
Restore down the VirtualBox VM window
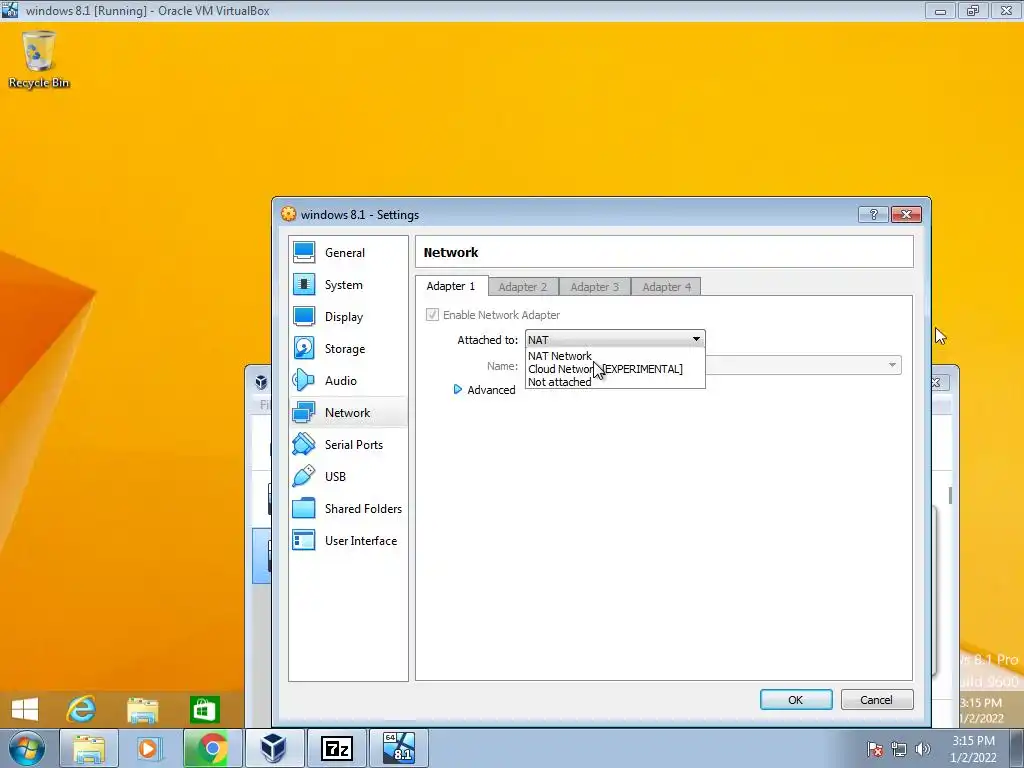(973, 10)
